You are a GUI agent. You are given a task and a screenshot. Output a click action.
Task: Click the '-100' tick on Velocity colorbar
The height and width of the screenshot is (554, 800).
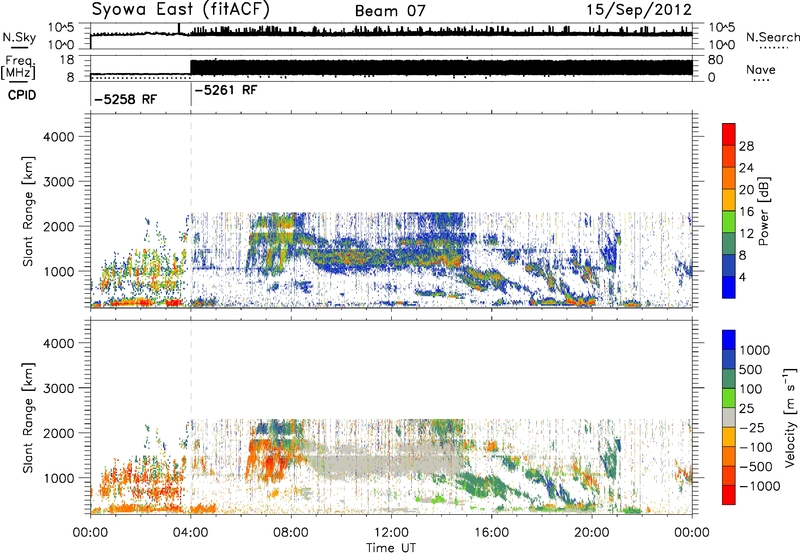click(x=757, y=447)
